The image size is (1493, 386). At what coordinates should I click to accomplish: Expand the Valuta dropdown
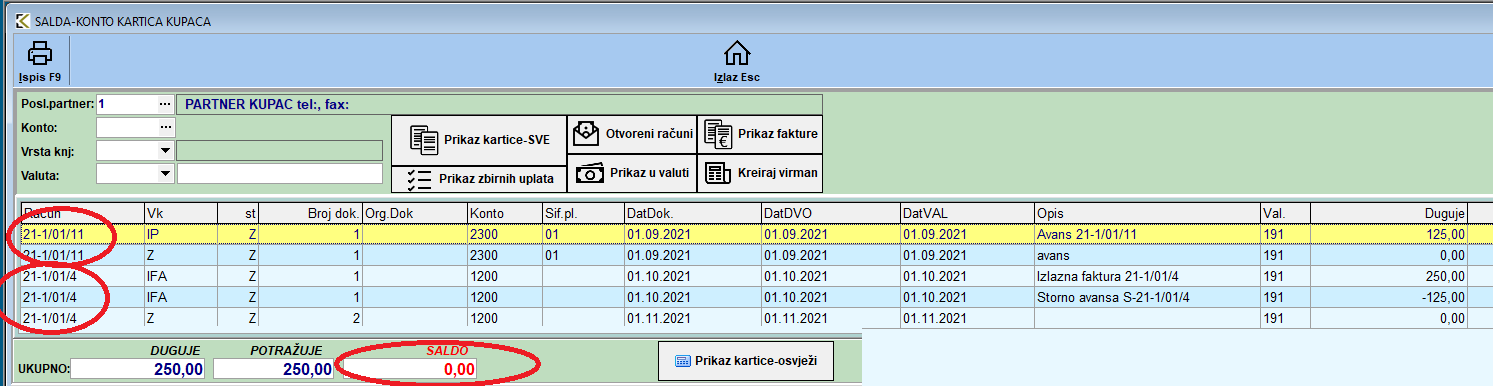(x=165, y=174)
